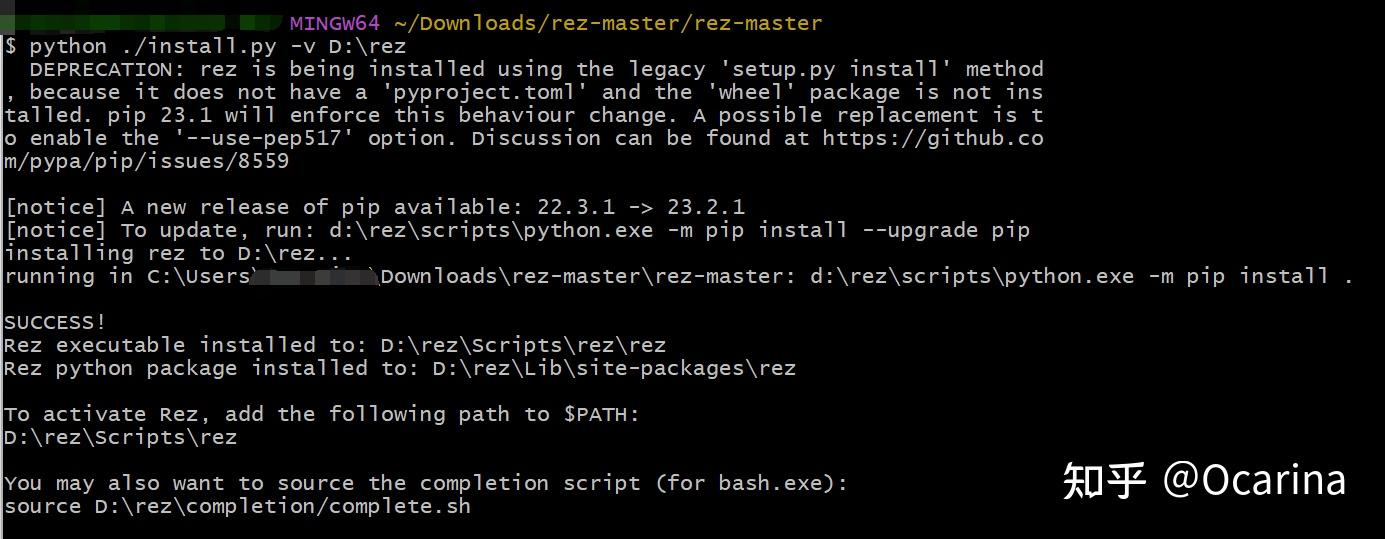Click the 知乎 @Ocarina watermark
Screen dimensions: 1385x539
click(x=1204, y=480)
